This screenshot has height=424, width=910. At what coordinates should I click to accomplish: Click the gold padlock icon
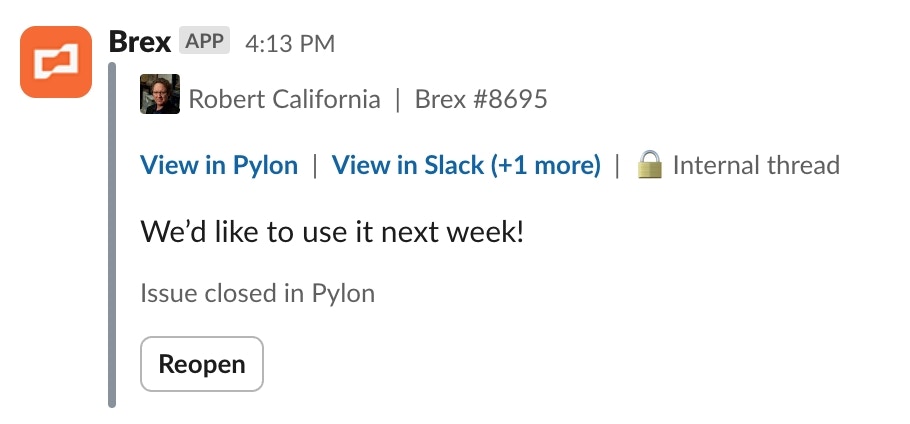coord(649,165)
